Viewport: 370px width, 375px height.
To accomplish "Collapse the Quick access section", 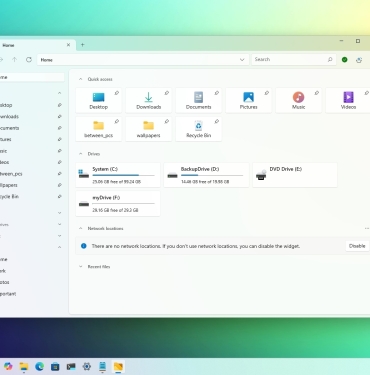I will click(80, 79).
